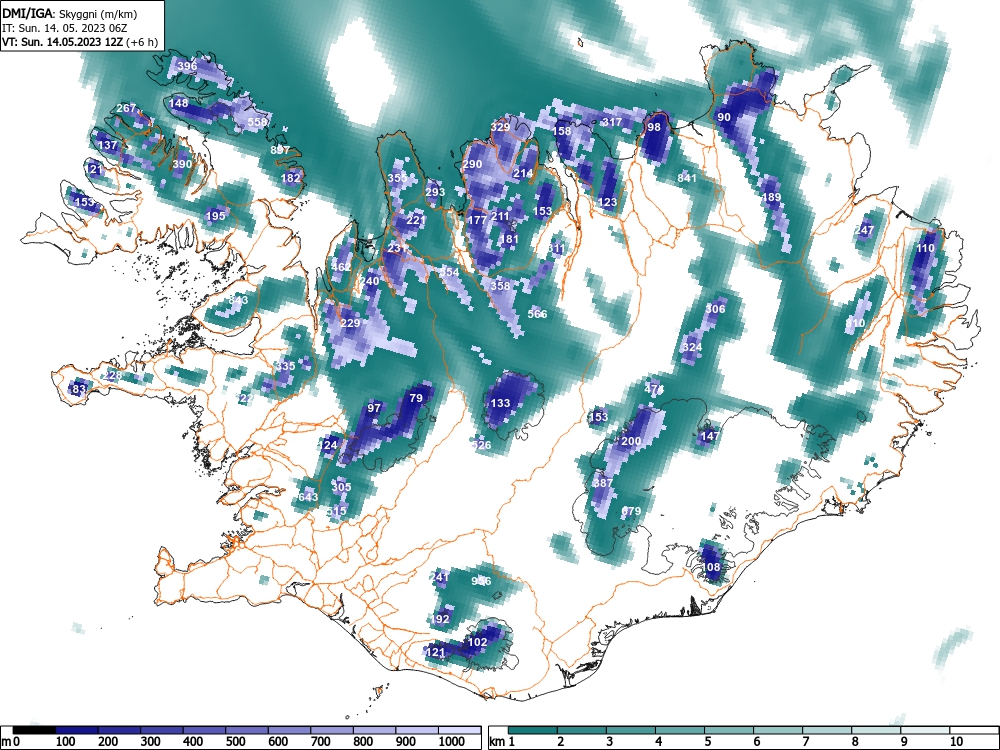1000x750 pixels.
Task: Click the visibility value 221
Action: [x=415, y=220]
